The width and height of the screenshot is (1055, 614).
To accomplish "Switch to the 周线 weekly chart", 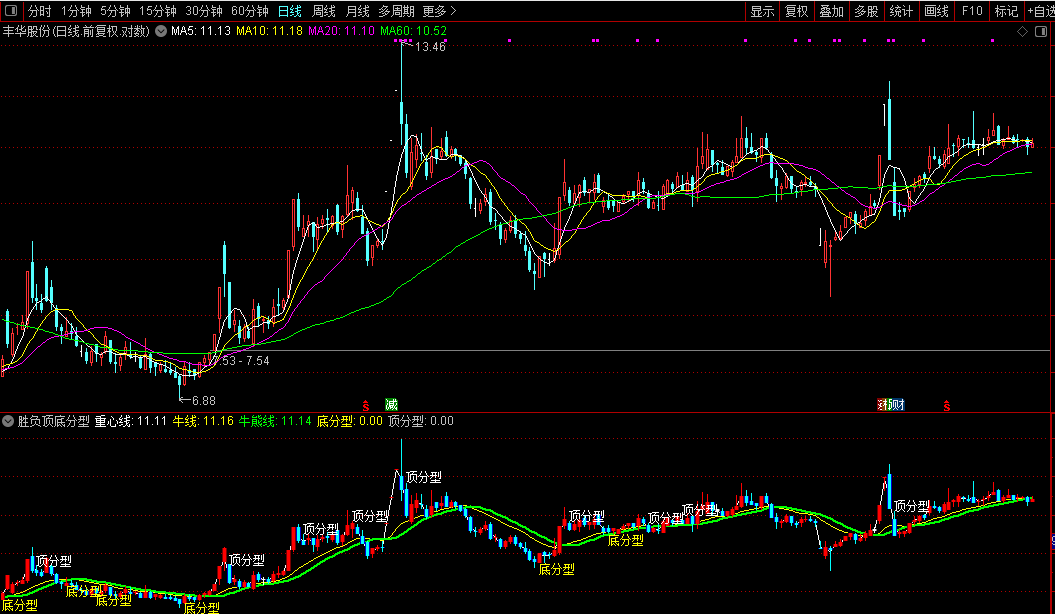I will coord(324,11).
